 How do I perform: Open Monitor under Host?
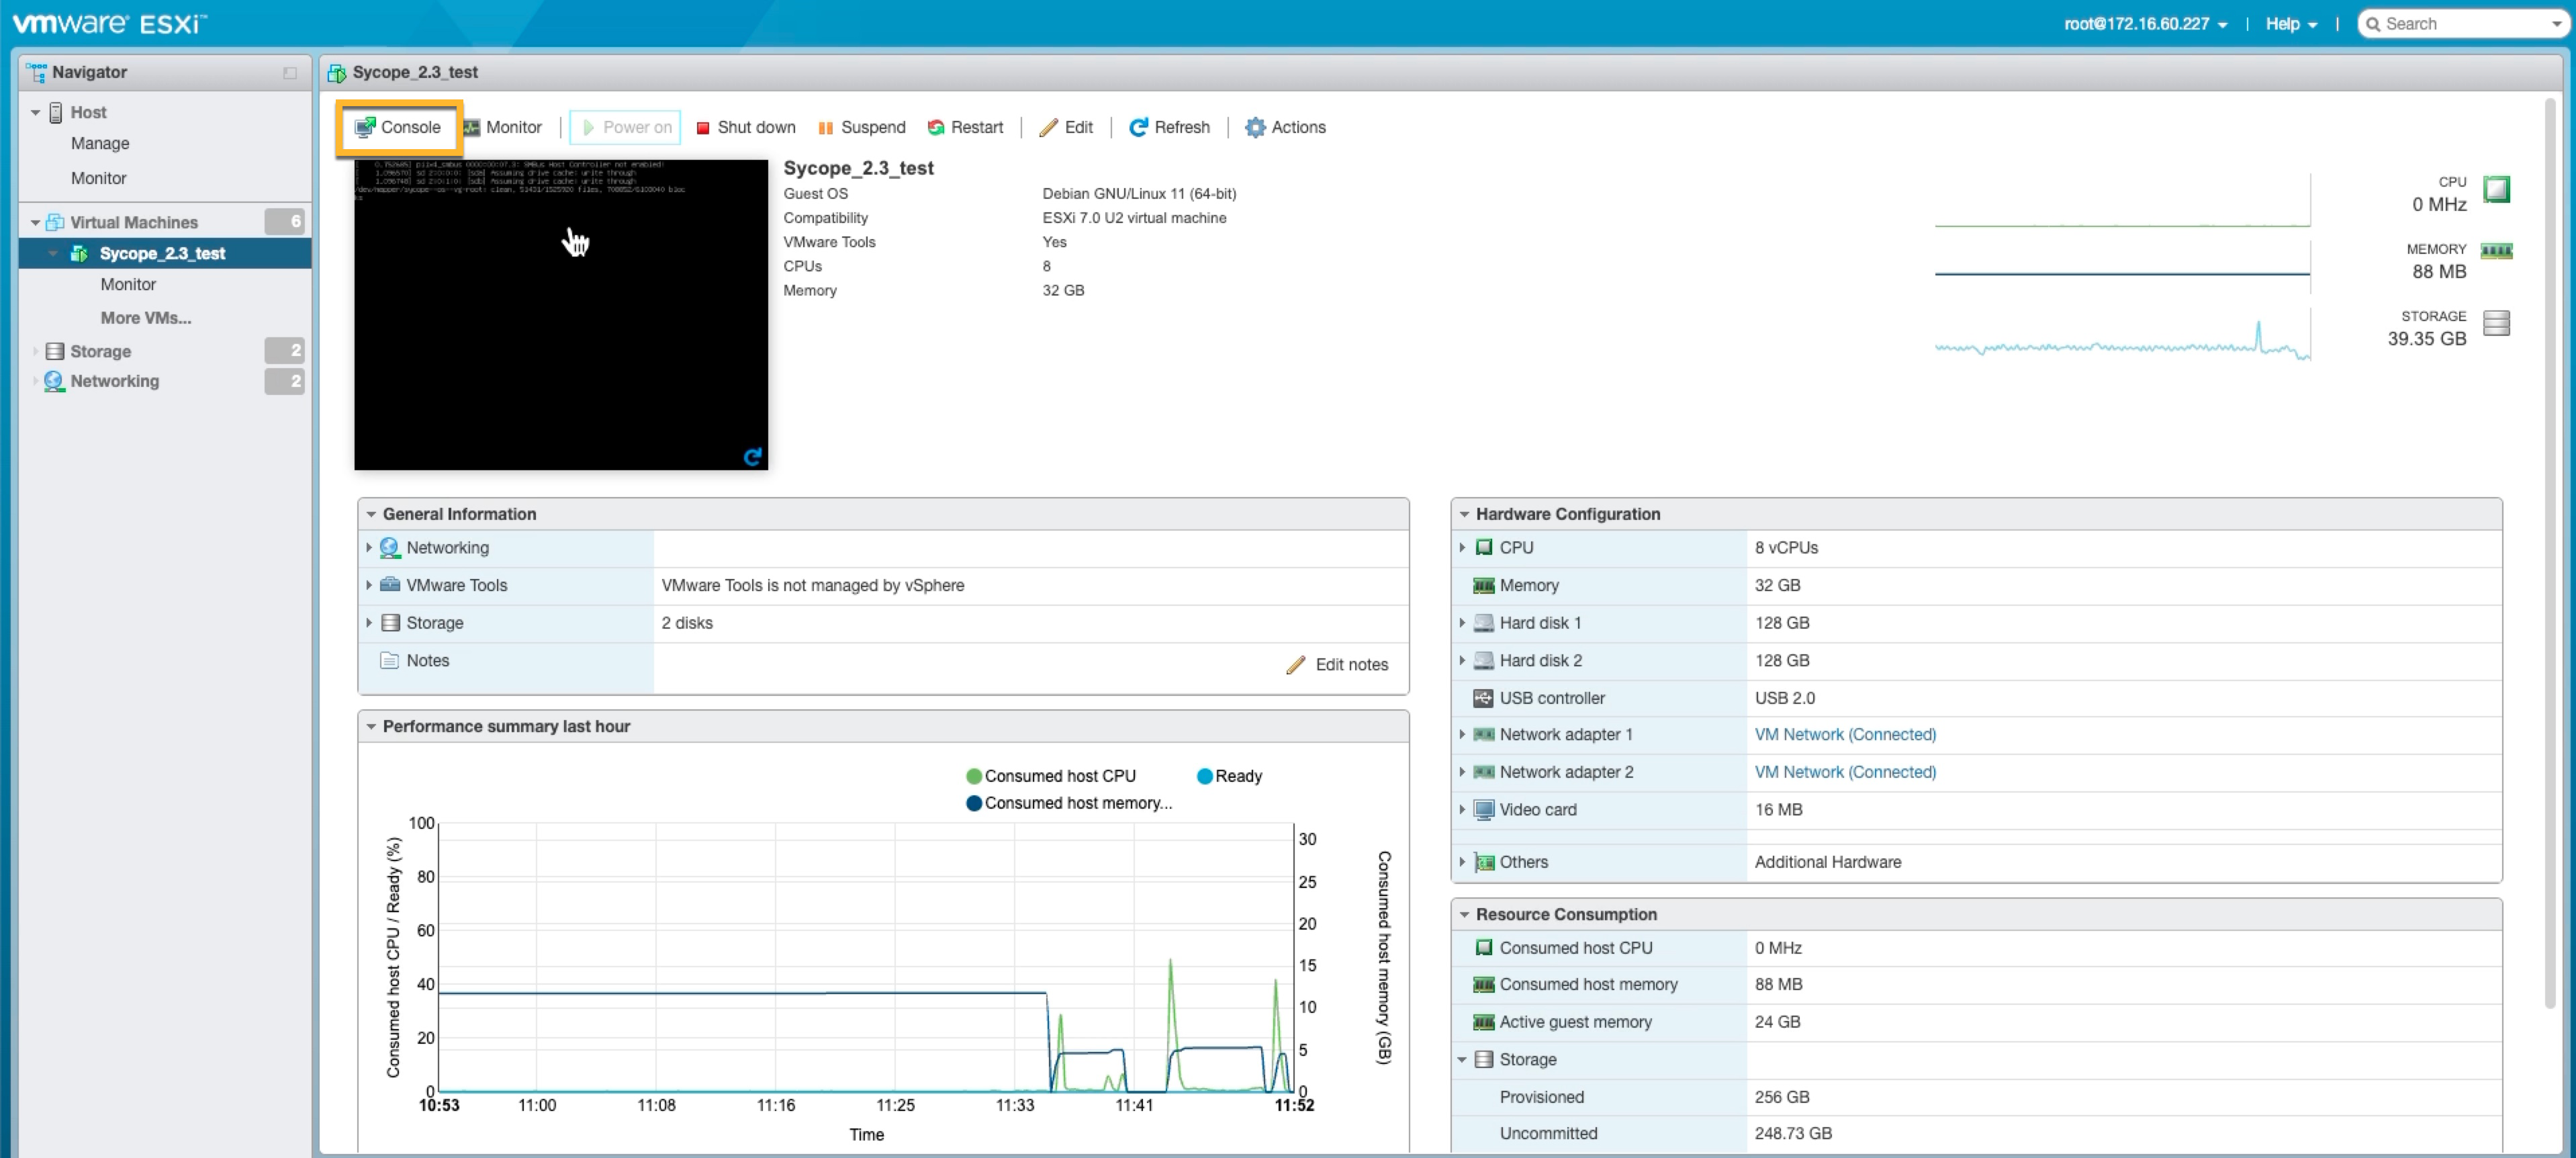(x=98, y=178)
